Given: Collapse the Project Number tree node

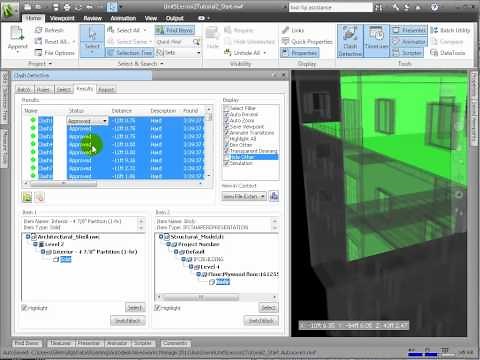Looking at the screenshot, I should (x=168, y=244).
